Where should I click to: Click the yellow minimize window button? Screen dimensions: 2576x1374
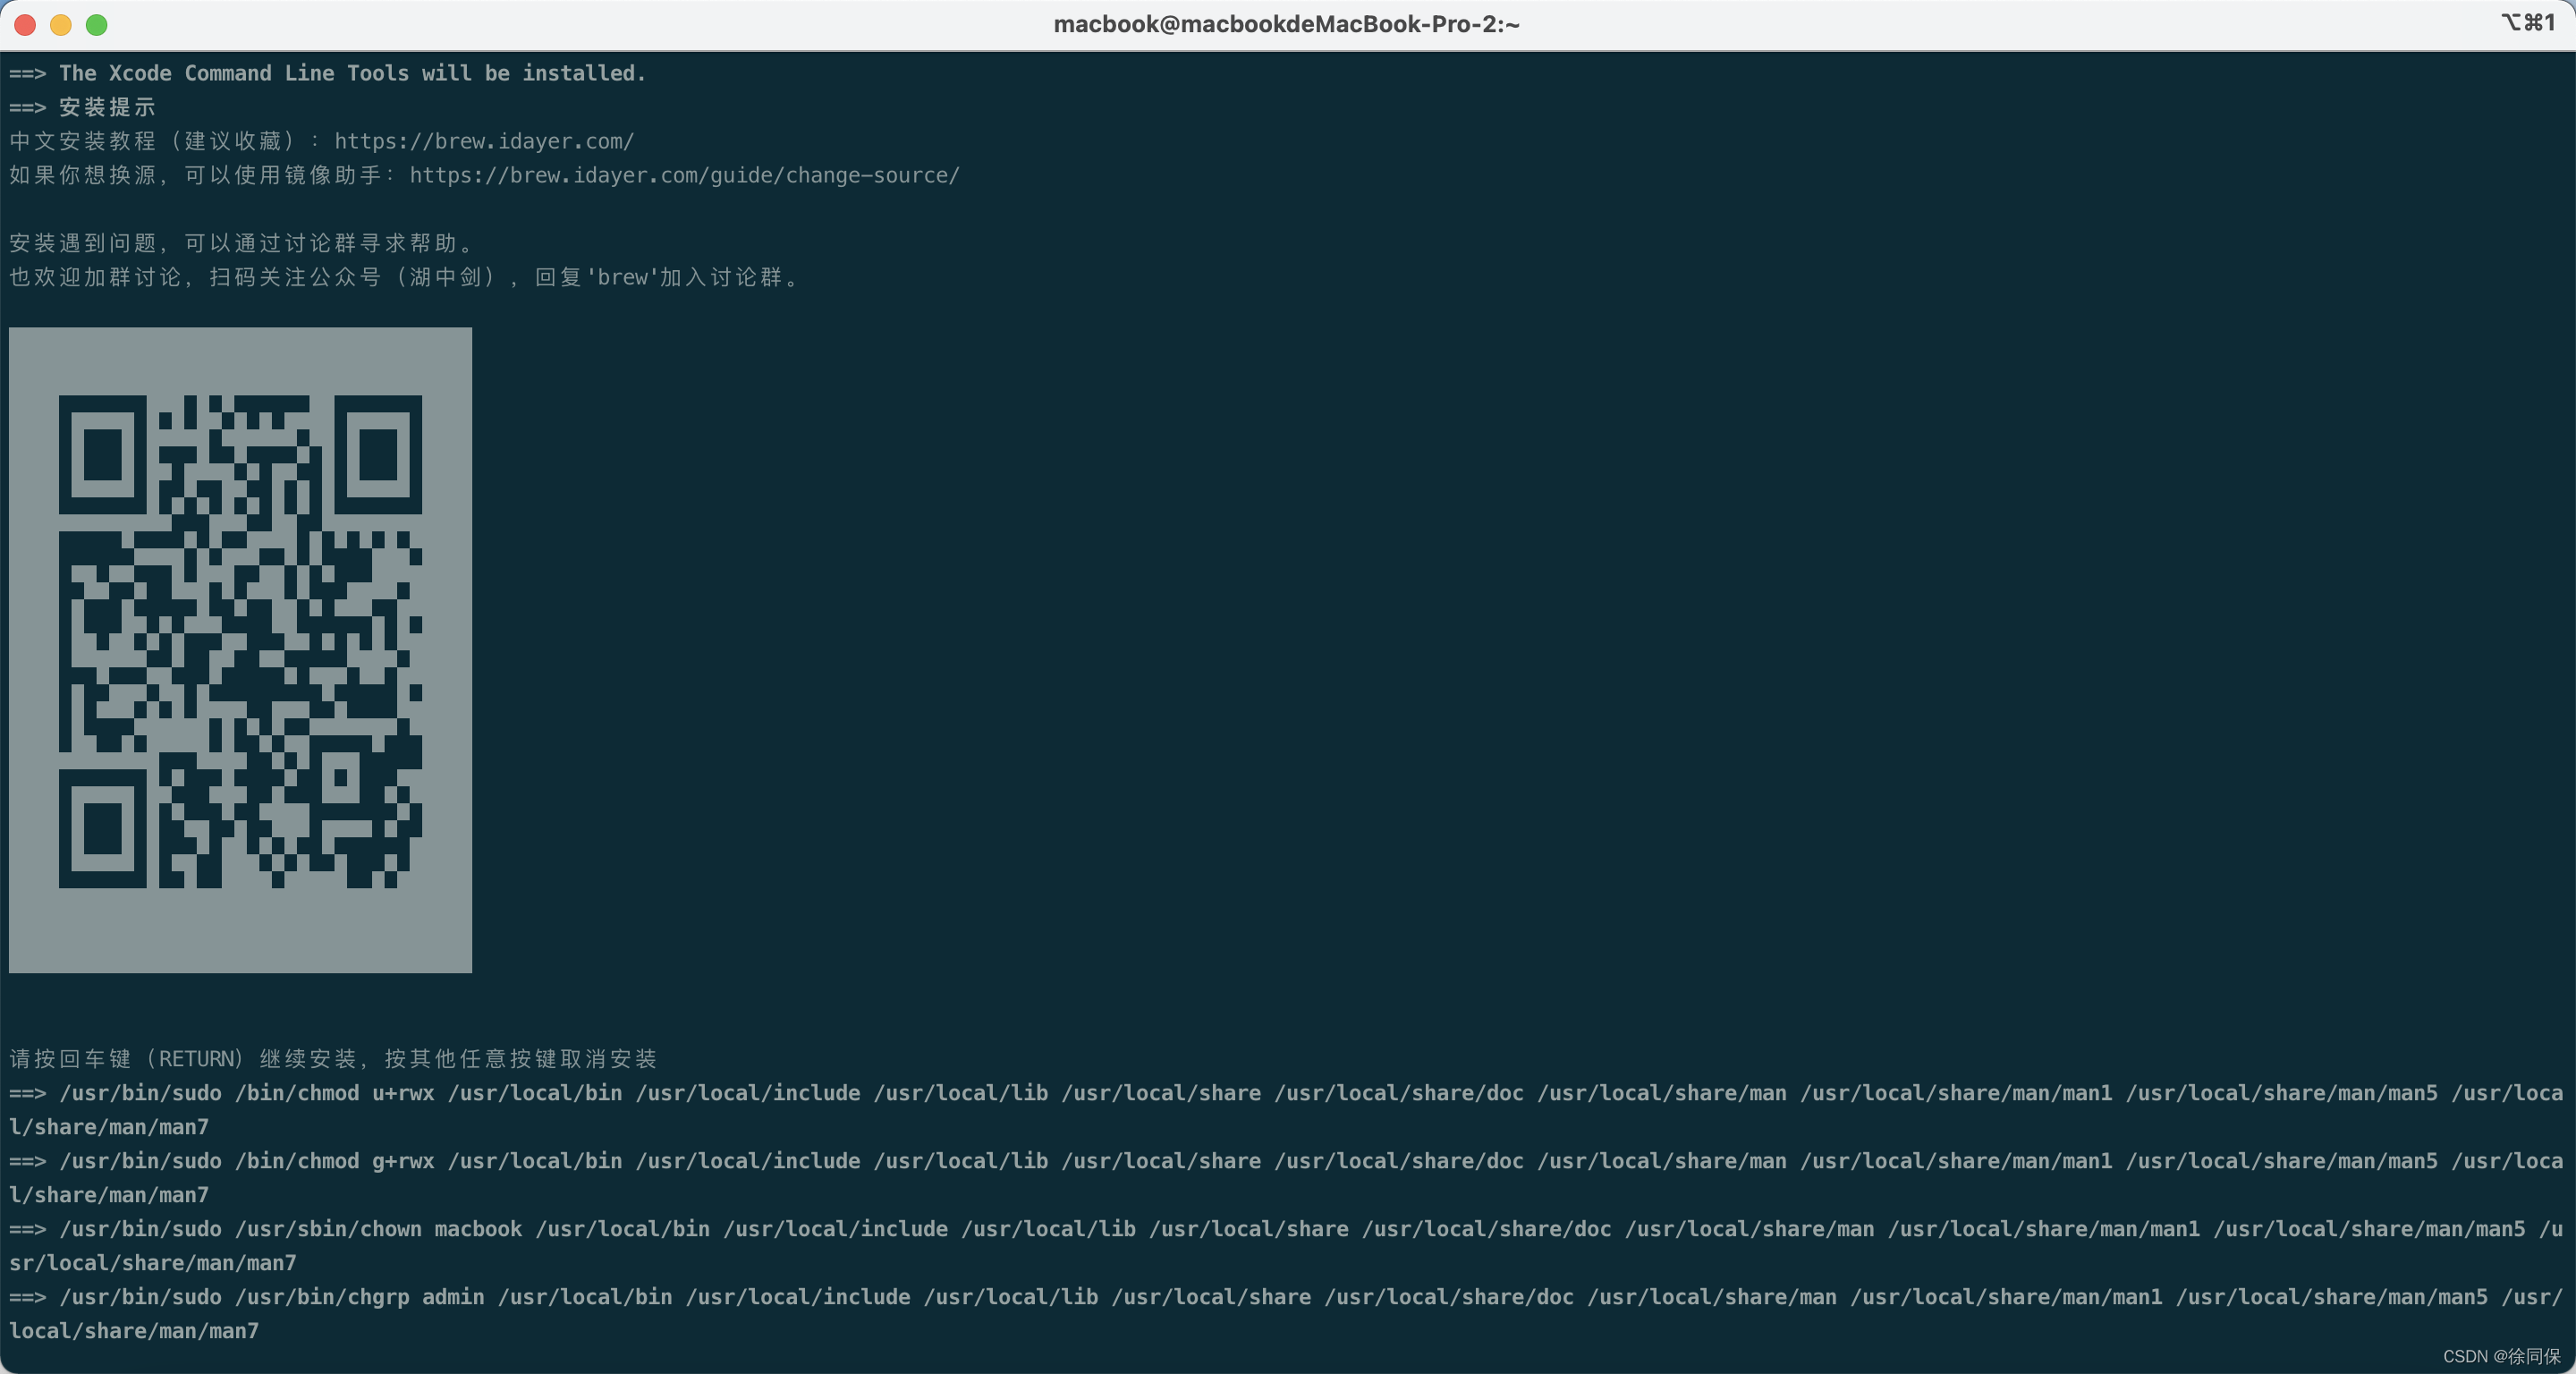tap(61, 25)
